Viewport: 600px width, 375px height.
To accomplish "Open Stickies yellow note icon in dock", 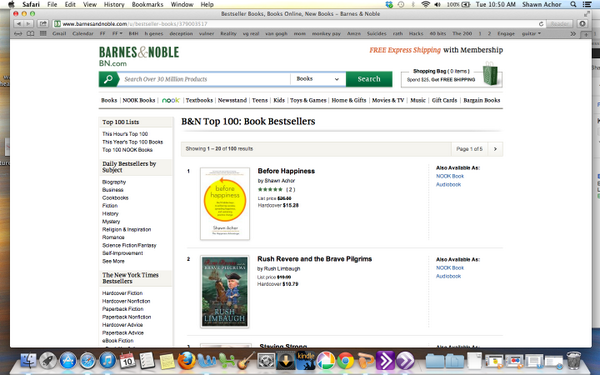I will tap(167, 361).
